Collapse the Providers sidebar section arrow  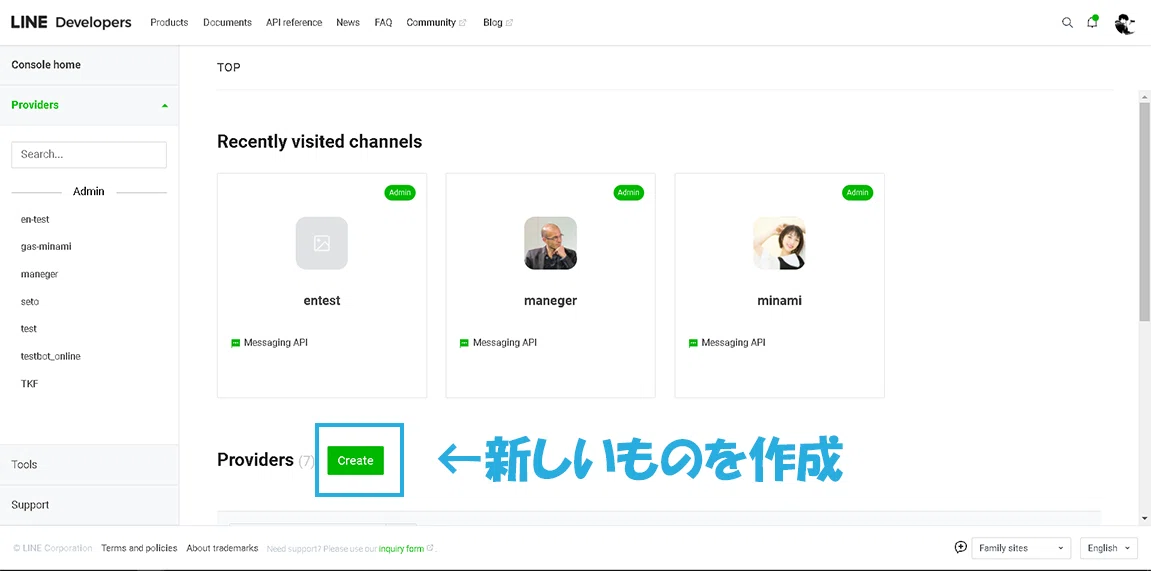coord(164,106)
